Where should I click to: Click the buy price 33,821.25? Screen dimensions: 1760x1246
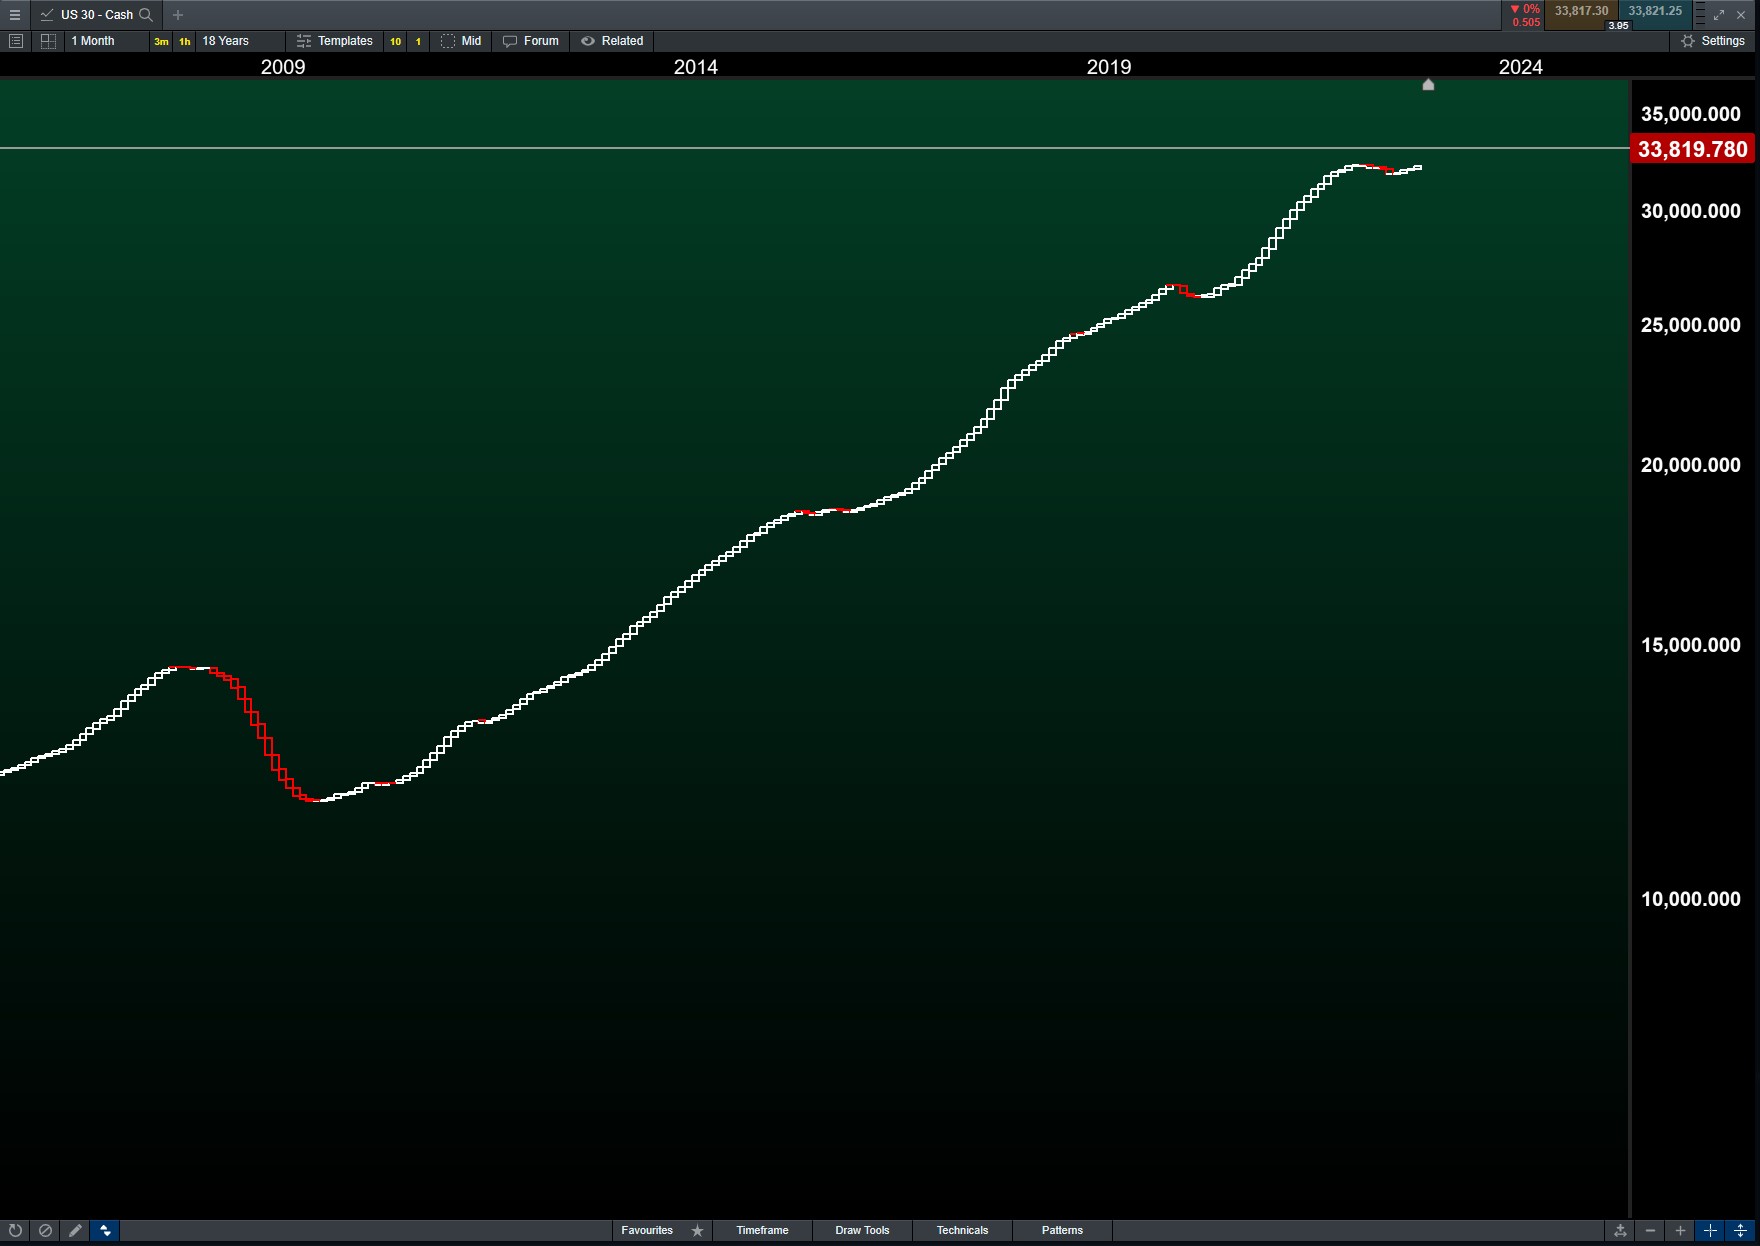(x=1655, y=12)
